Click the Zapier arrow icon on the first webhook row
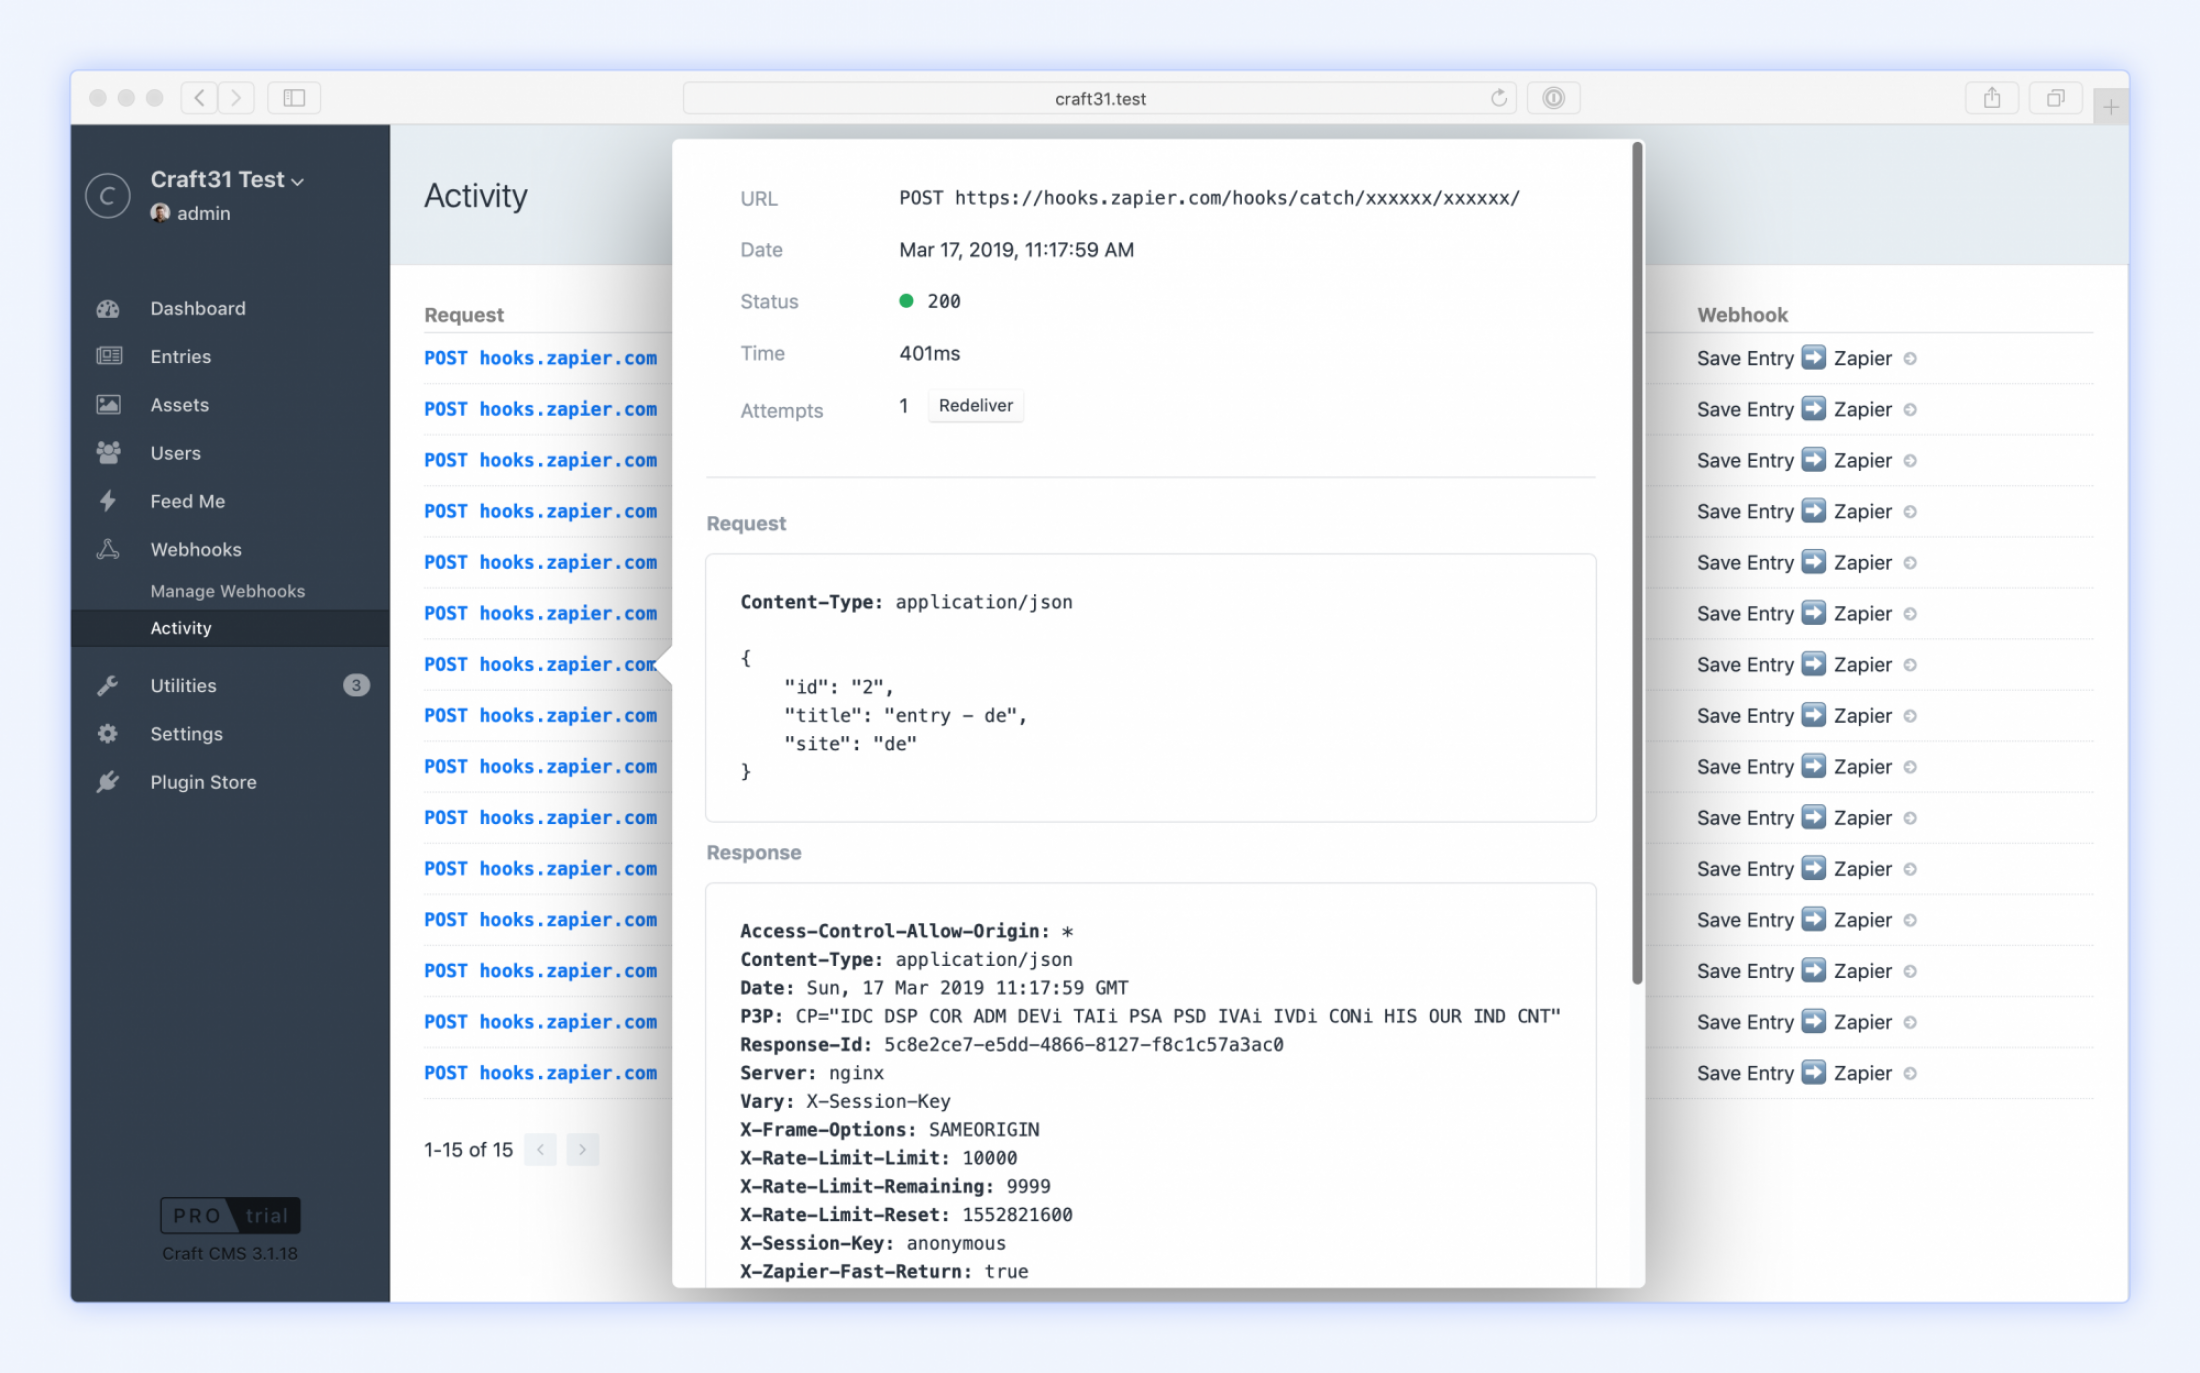2200x1373 pixels. tap(1814, 358)
